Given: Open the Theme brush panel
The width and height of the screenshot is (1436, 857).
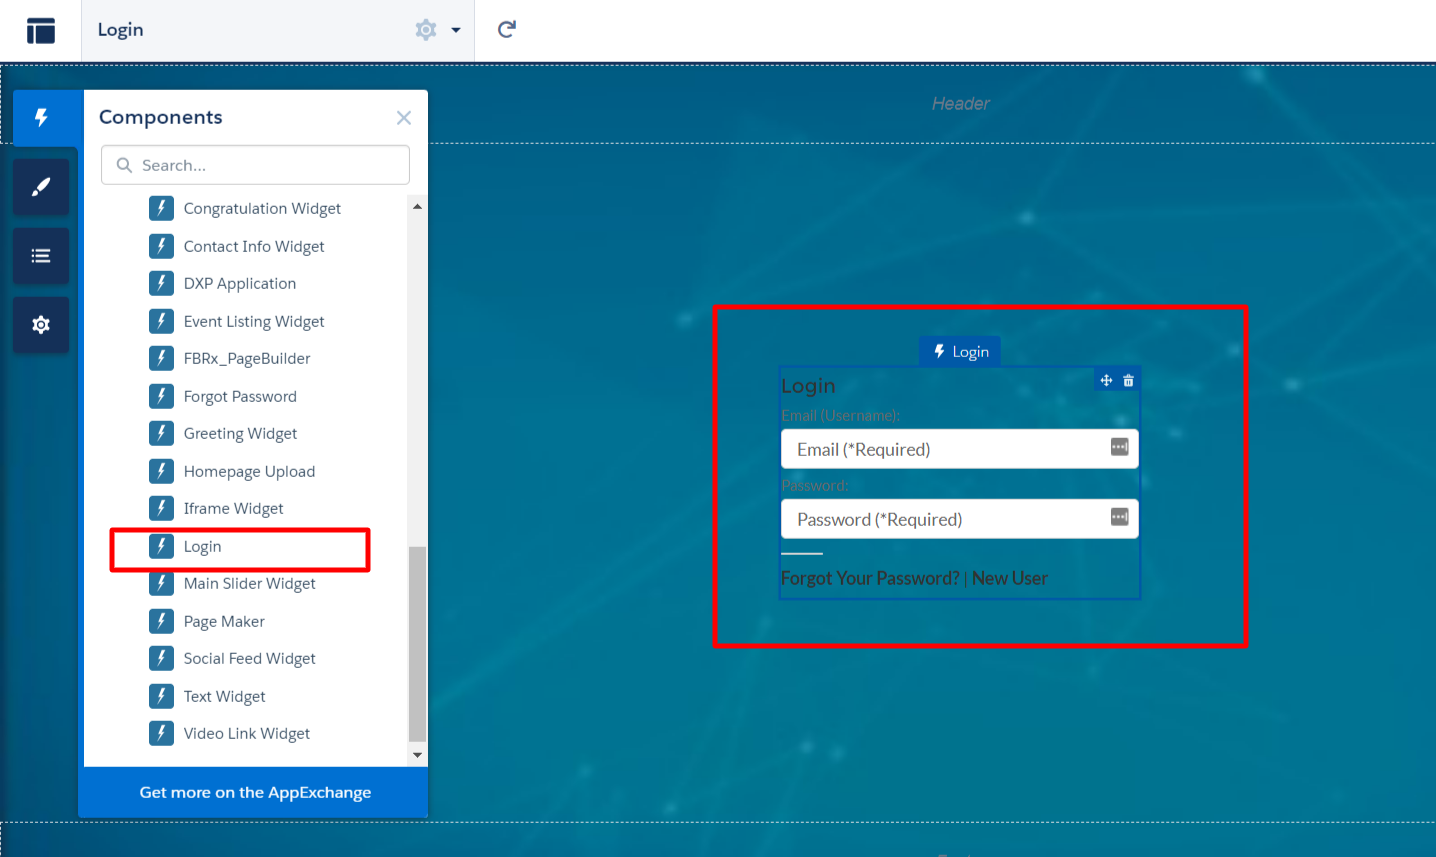Looking at the screenshot, I should pos(41,187).
